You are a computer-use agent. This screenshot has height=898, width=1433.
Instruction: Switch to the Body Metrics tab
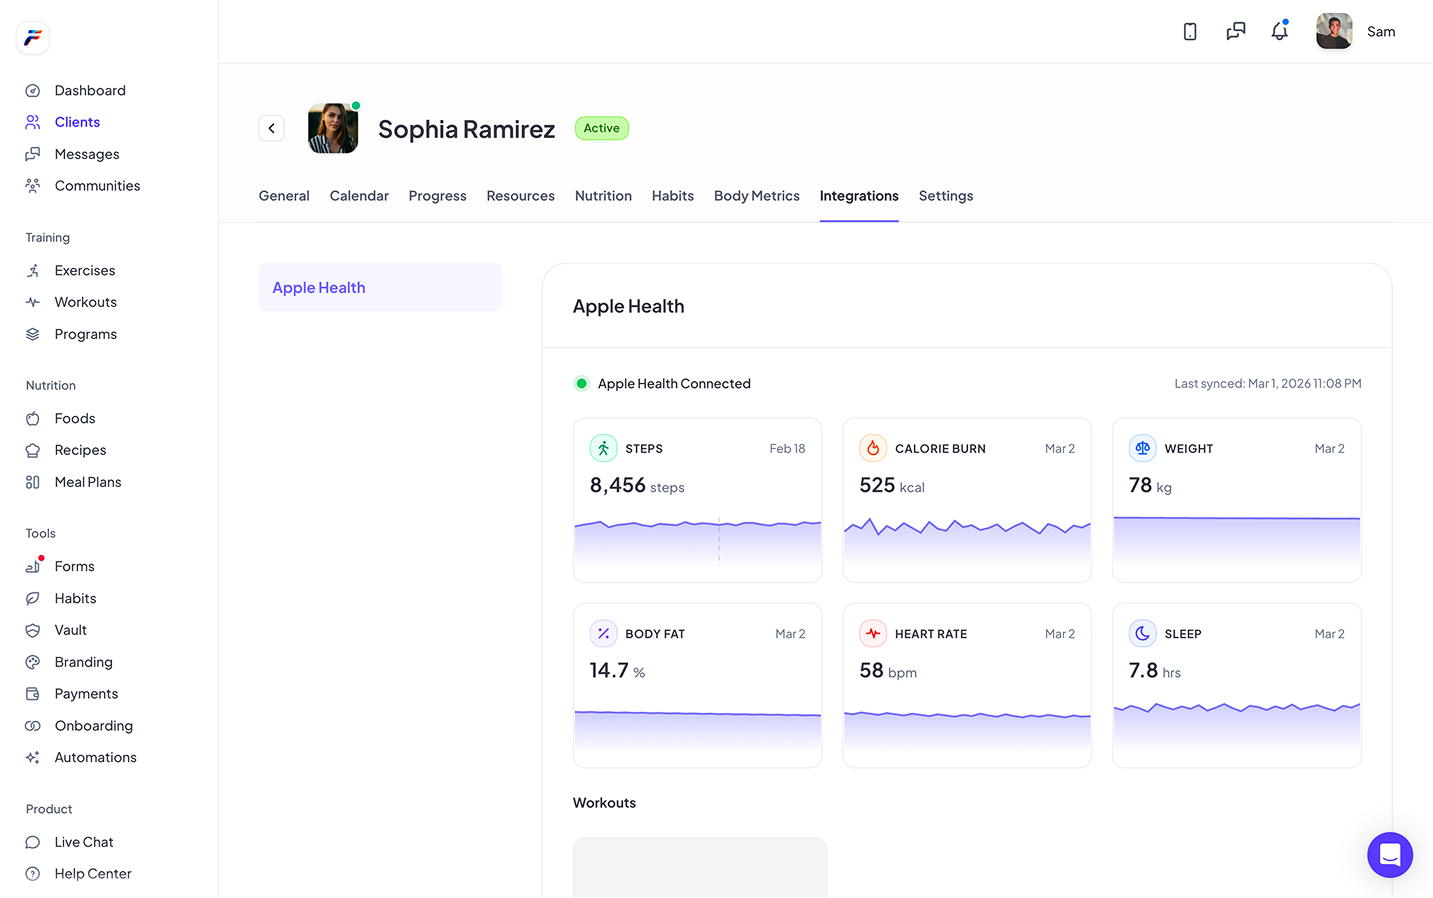pos(756,196)
